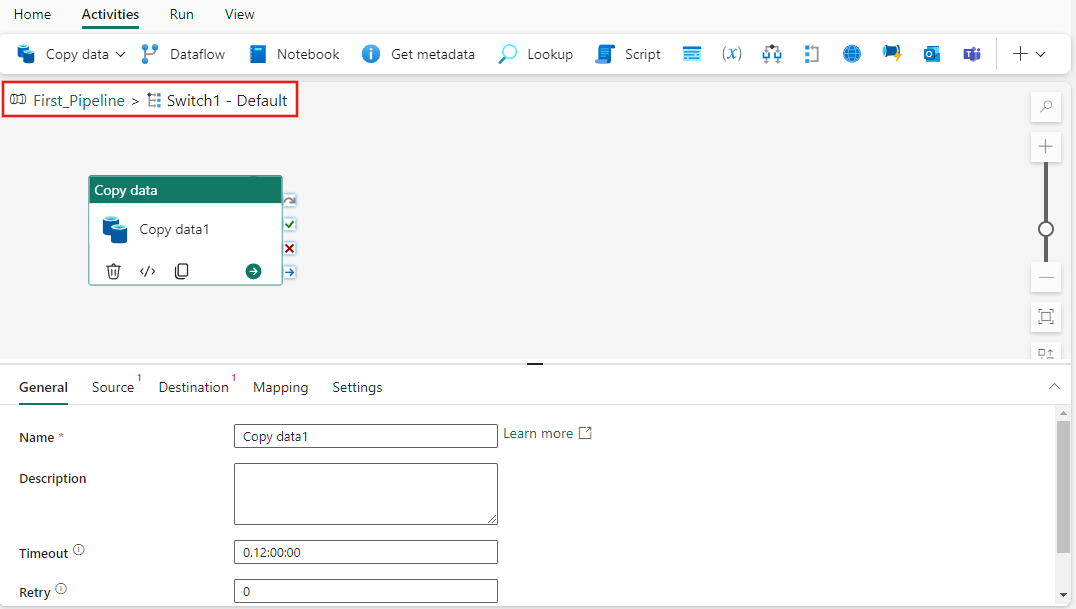Collapse the properties panel chevron
Screen dimensions: 1076x609
click(x=1054, y=386)
